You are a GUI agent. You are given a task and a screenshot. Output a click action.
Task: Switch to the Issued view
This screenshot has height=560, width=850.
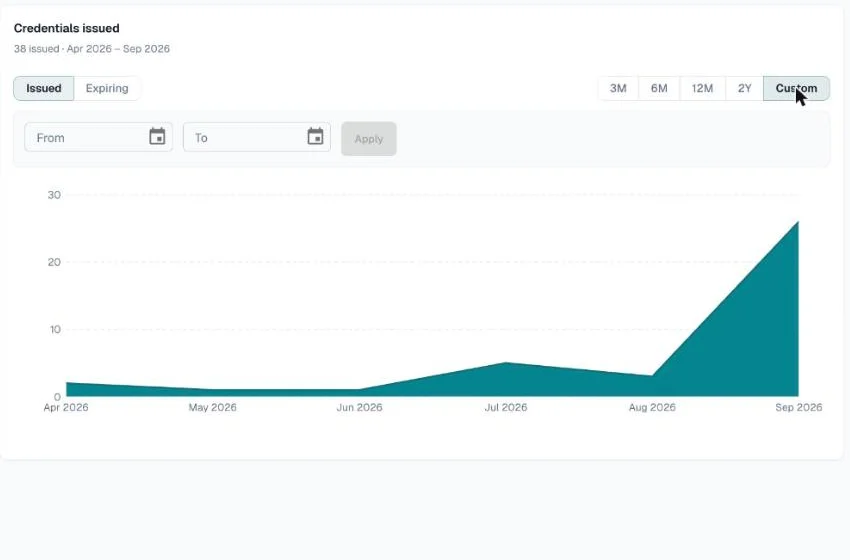pyautogui.click(x=44, y=88)
